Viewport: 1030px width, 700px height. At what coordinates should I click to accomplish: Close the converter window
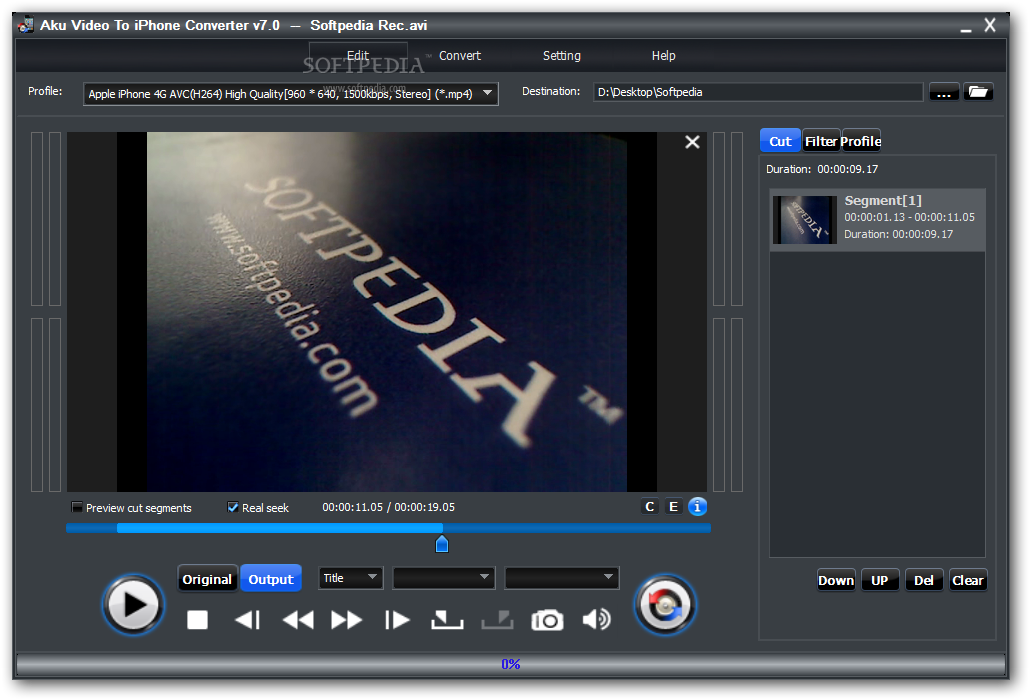[x=990, y=25]
